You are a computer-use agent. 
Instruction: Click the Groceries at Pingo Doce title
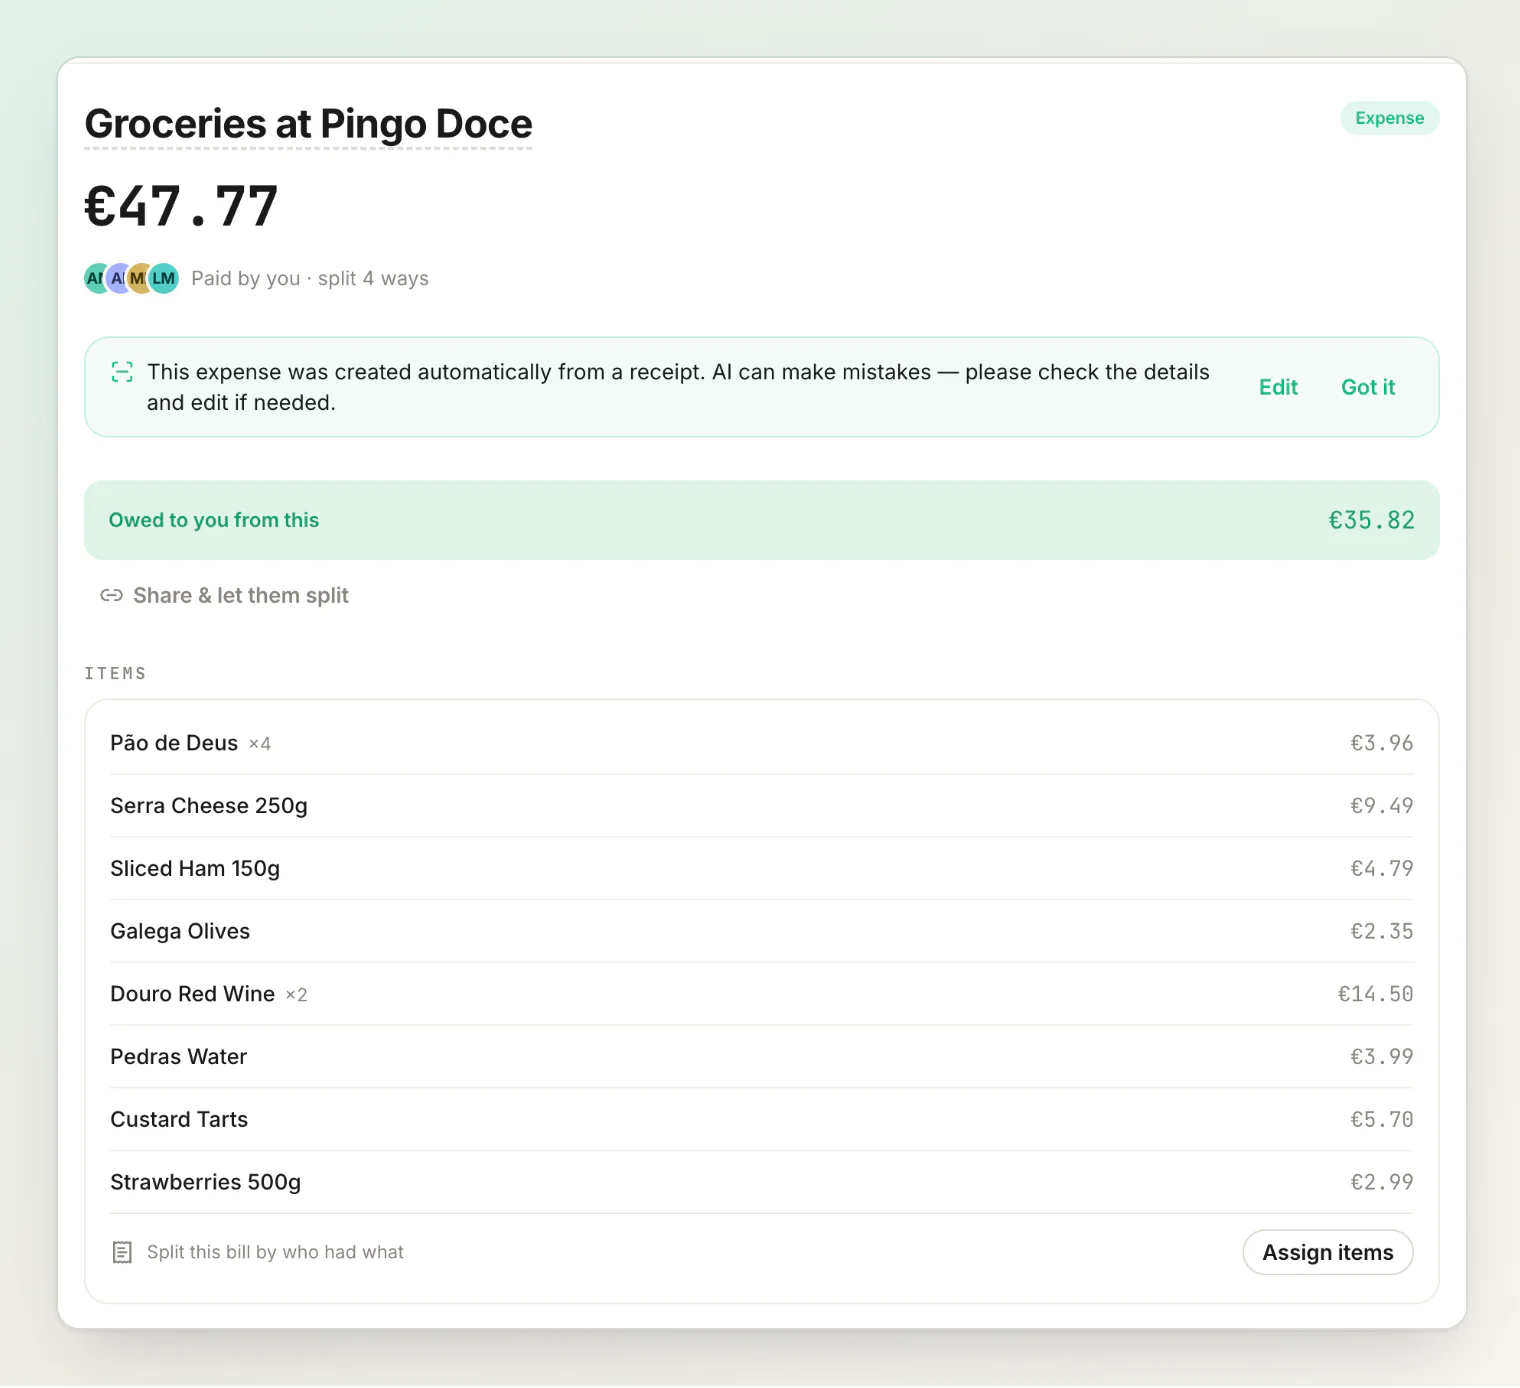[308, 124]
